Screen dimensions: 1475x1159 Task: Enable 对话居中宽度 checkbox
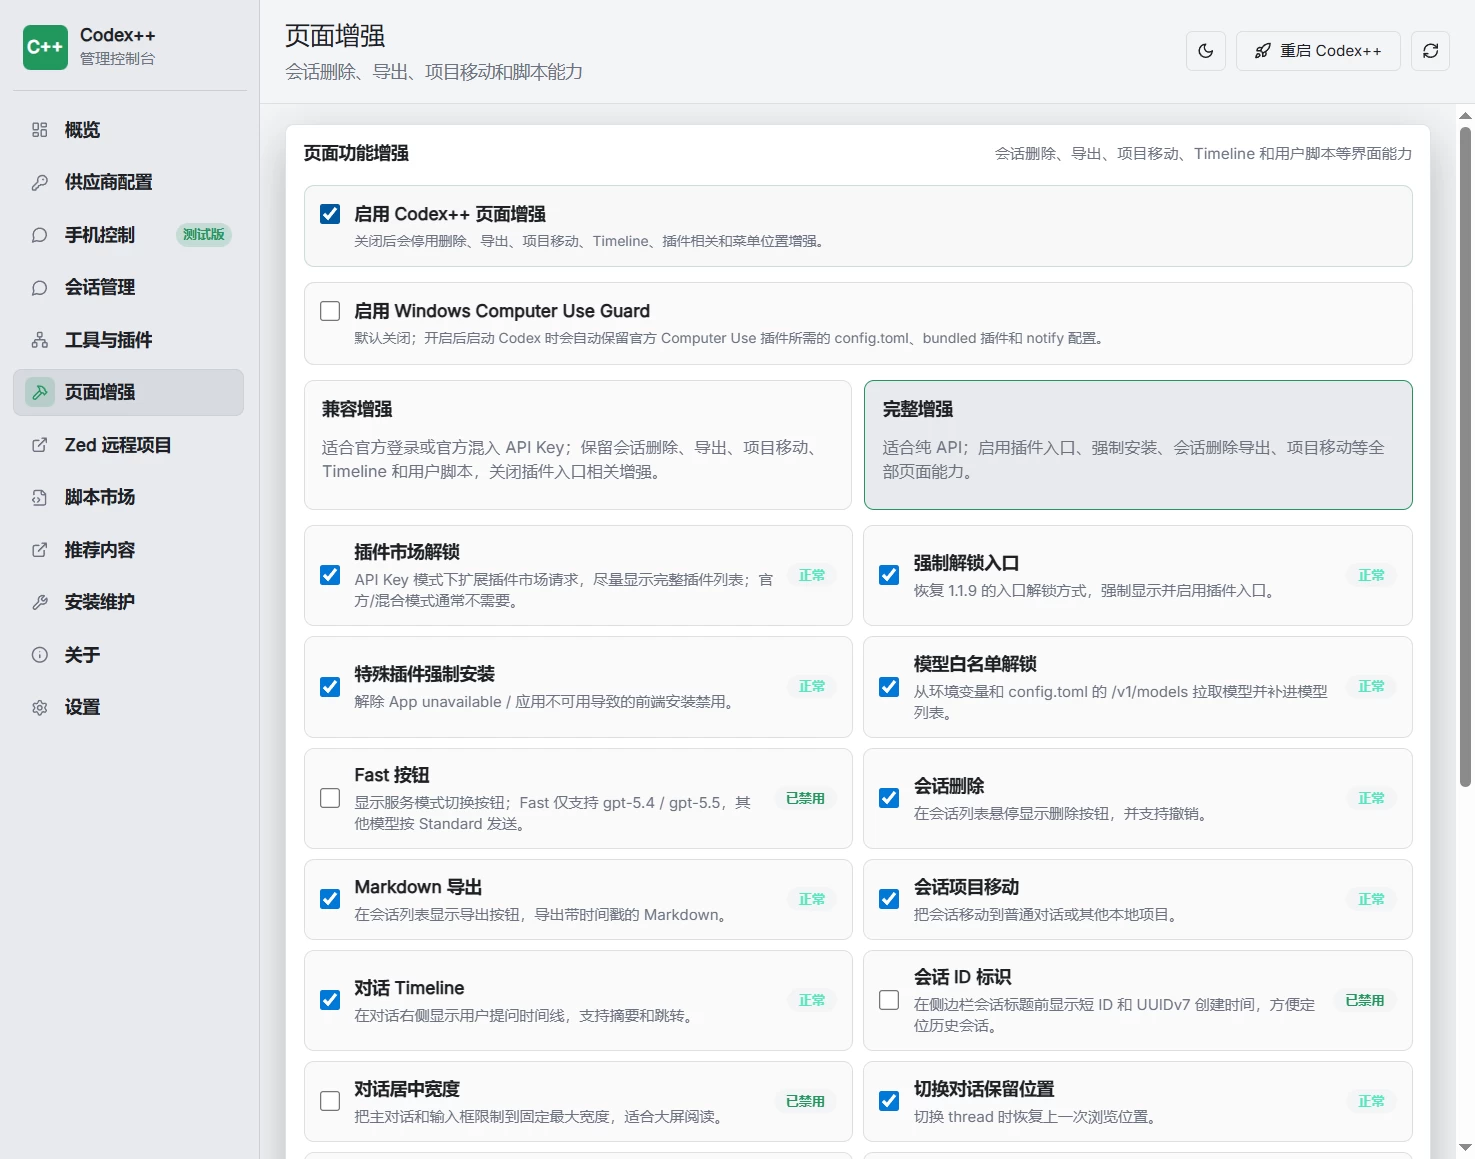click(330, 1101)
